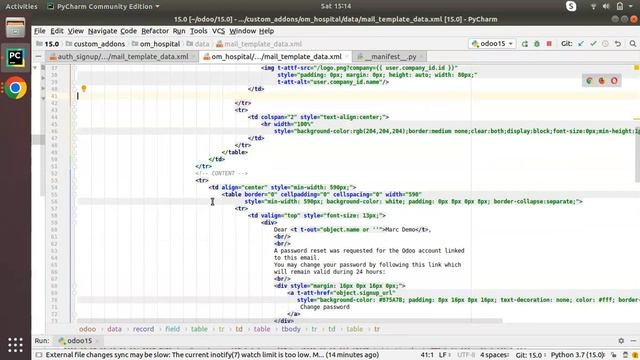
Task: Switch to __manifest__.py editor tab
Action: [x=391, y=57]
